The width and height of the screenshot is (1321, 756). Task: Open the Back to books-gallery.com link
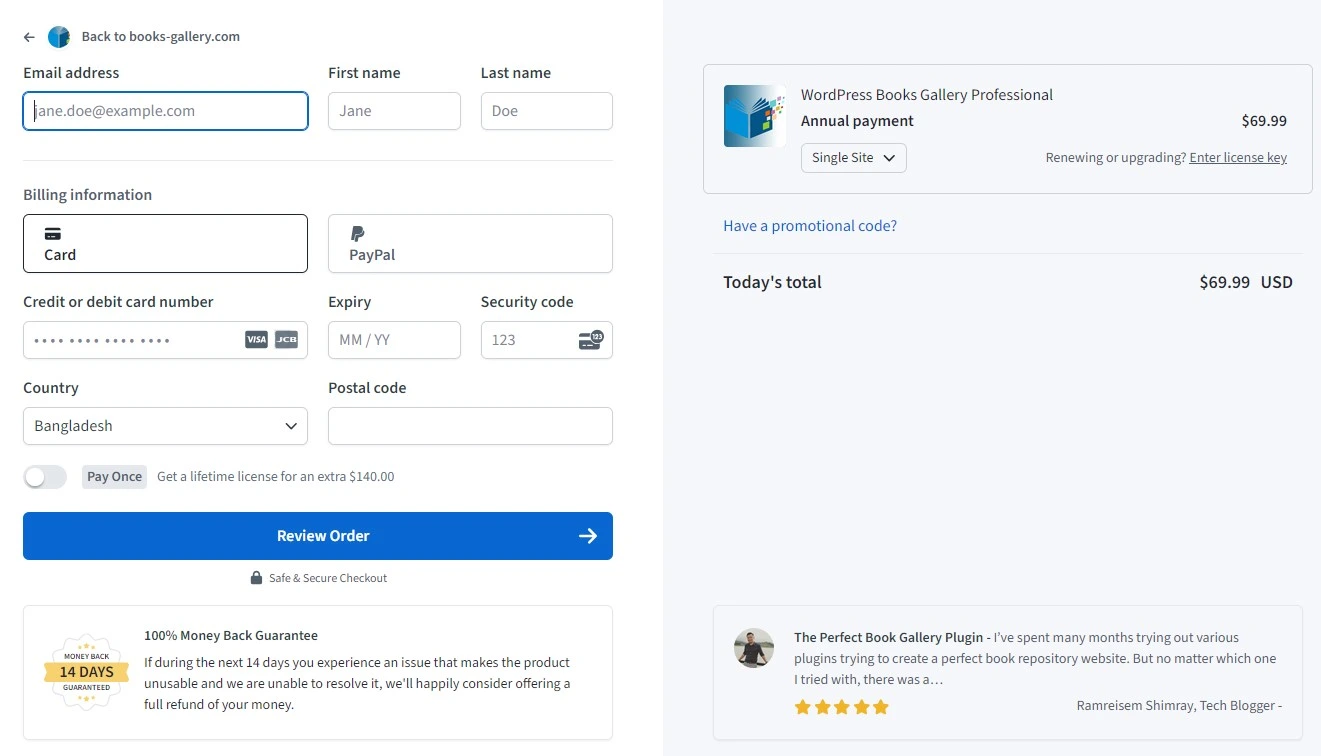pos(161,37)
